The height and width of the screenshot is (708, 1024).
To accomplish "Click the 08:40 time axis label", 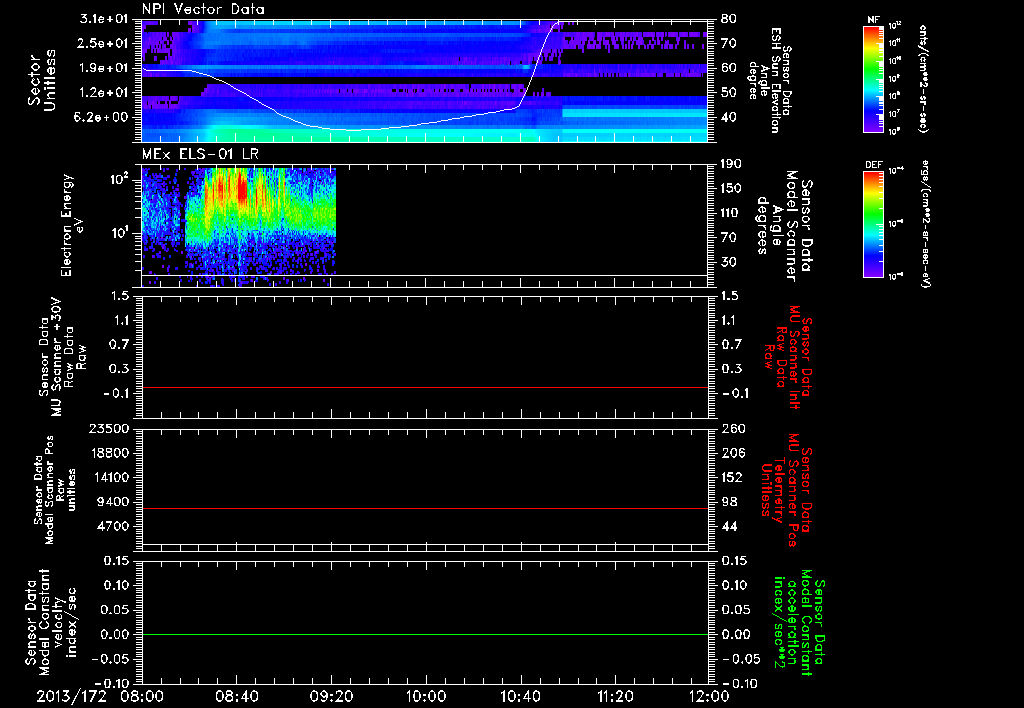I will [236, 696].
